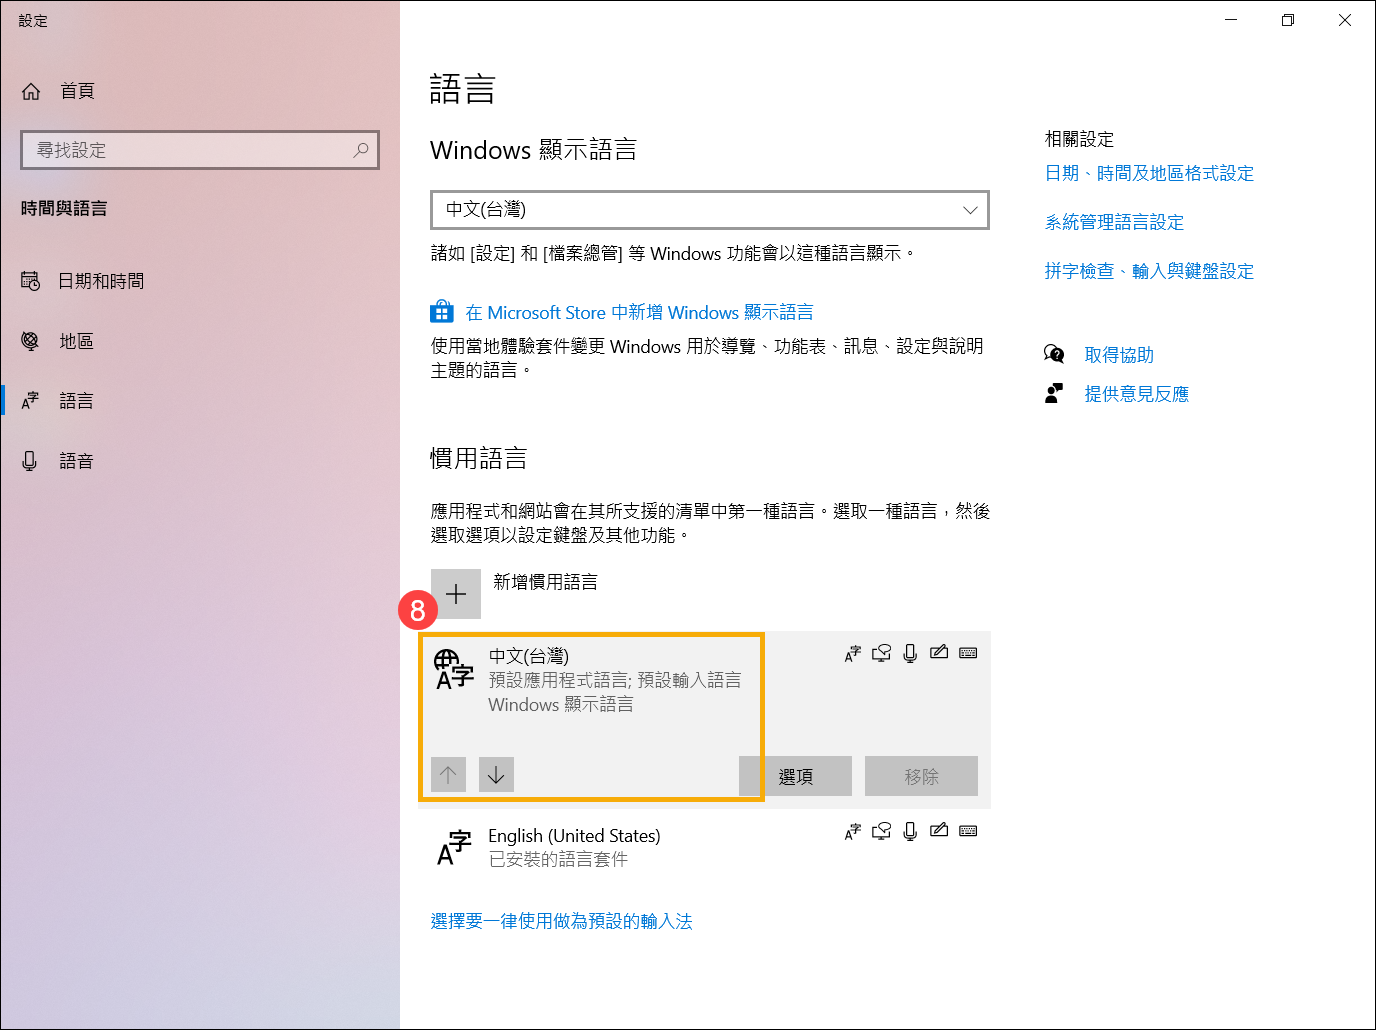
Task: Click the 移除 button for 中文(台灣)
Action: click(922, 776)
